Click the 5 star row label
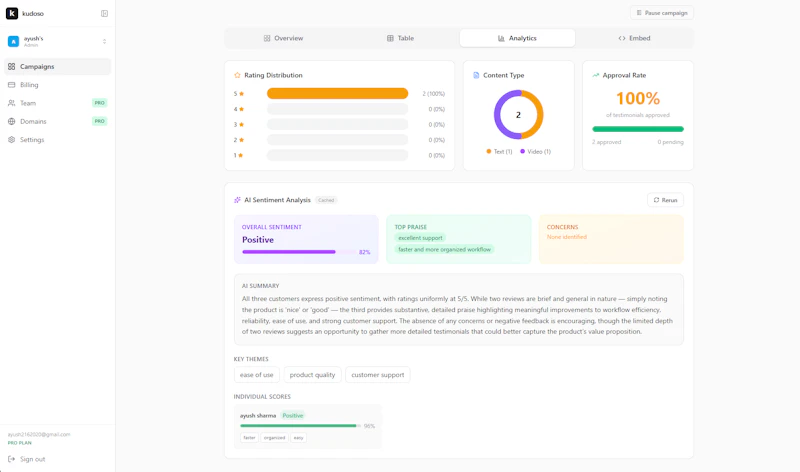This screenshot has width=800, height=472. pos(239,94)
